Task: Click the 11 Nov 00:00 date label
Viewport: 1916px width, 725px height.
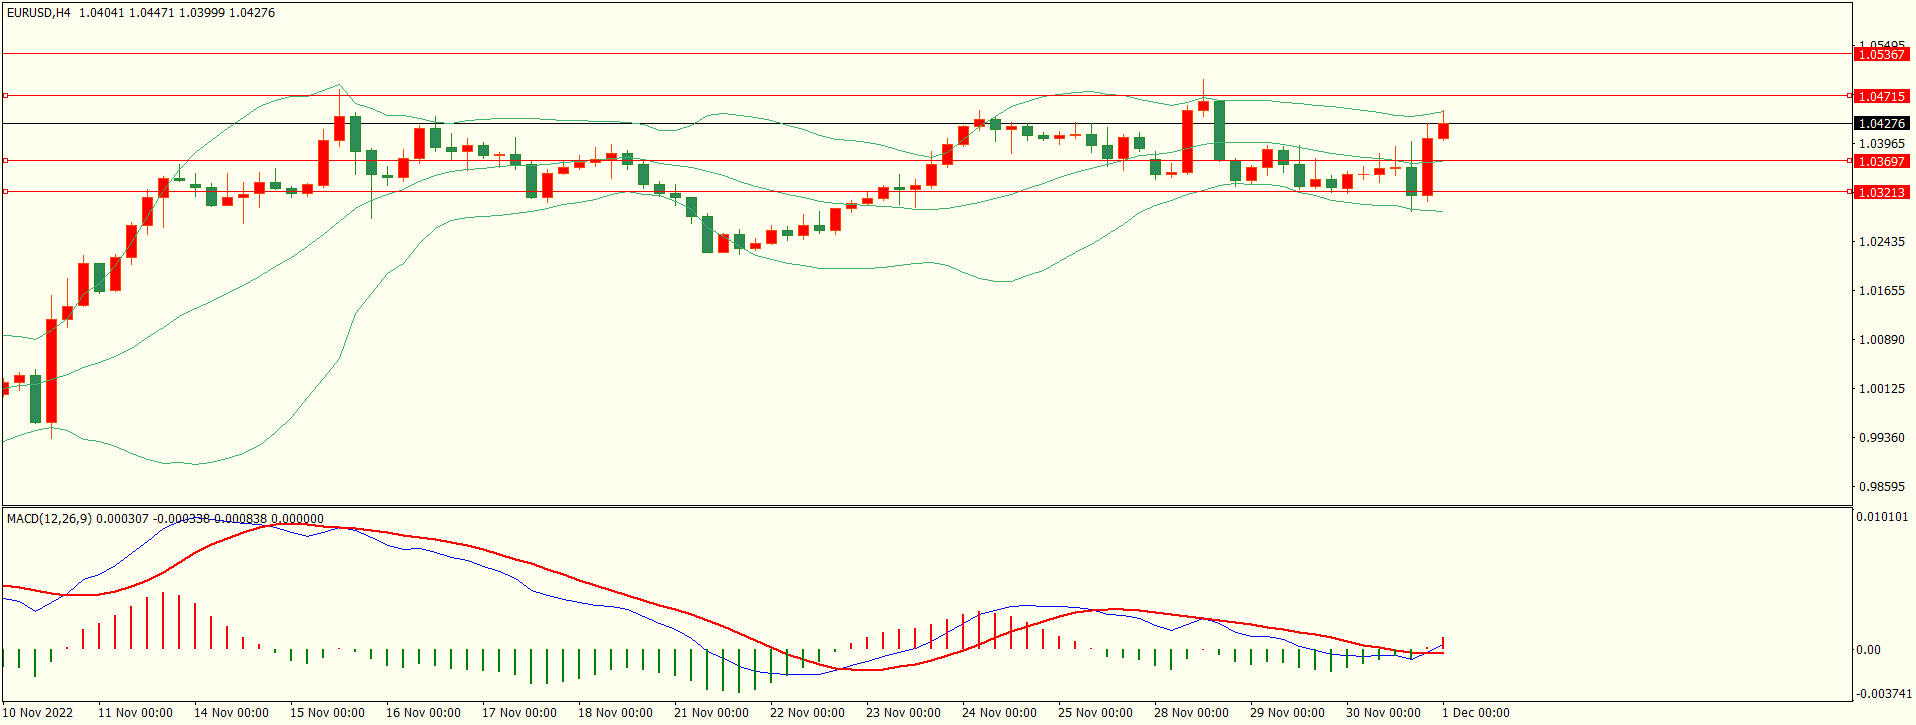Action: coord(135,713)
